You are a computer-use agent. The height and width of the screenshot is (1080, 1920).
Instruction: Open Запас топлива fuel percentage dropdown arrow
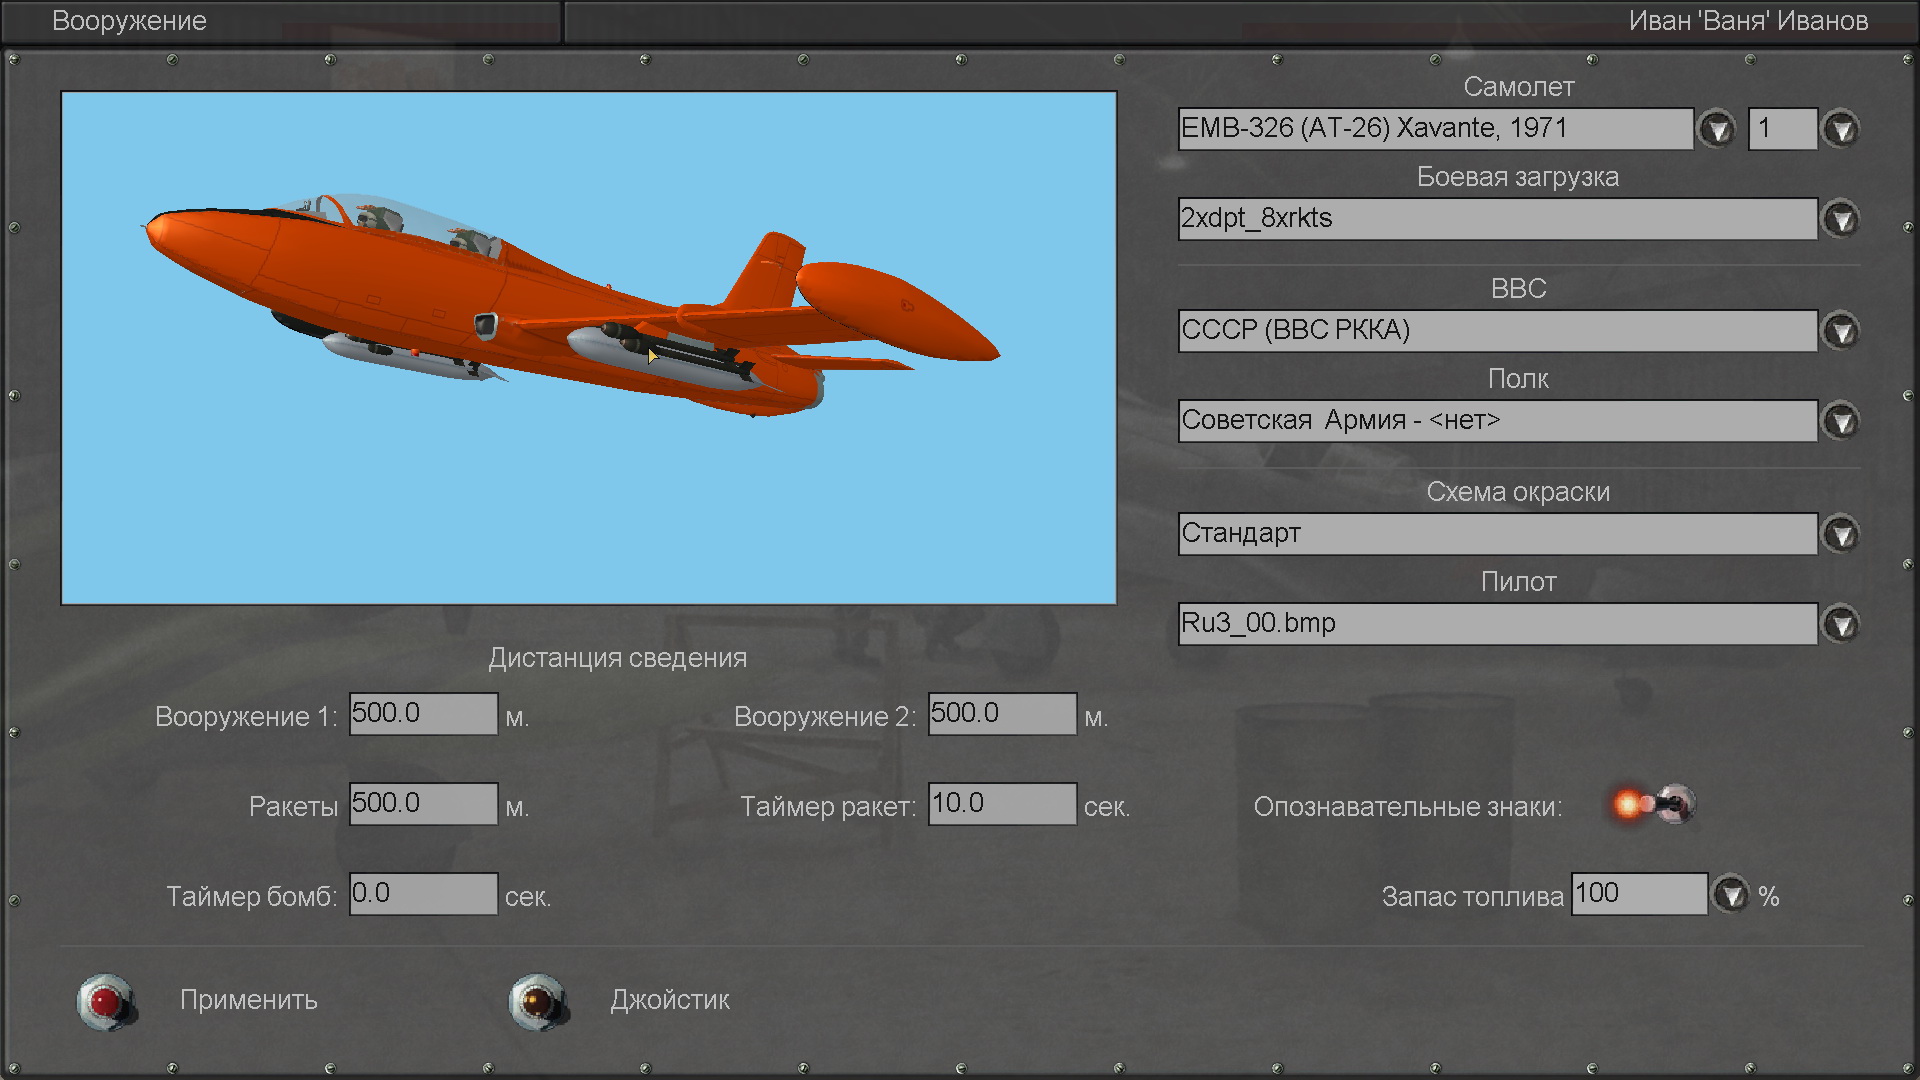click(x=1731, y=894)
